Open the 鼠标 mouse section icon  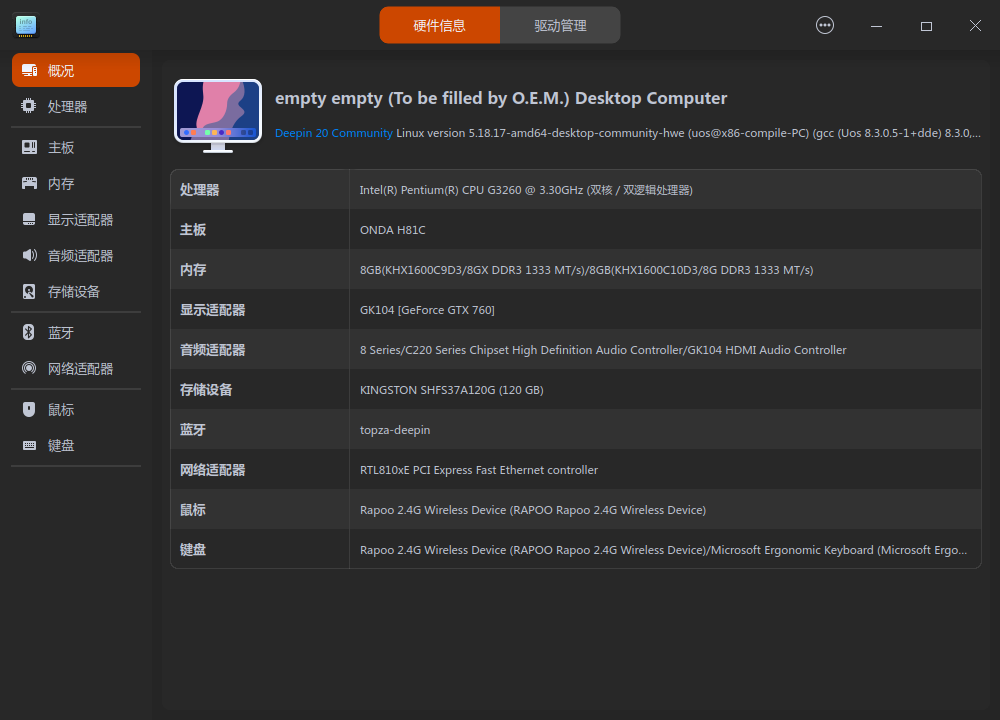30,409
